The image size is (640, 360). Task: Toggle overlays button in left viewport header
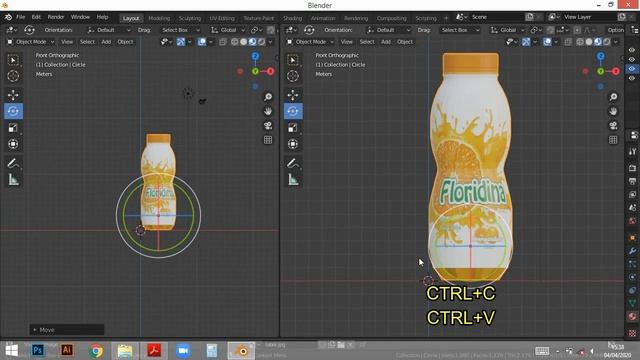[202, 42]
